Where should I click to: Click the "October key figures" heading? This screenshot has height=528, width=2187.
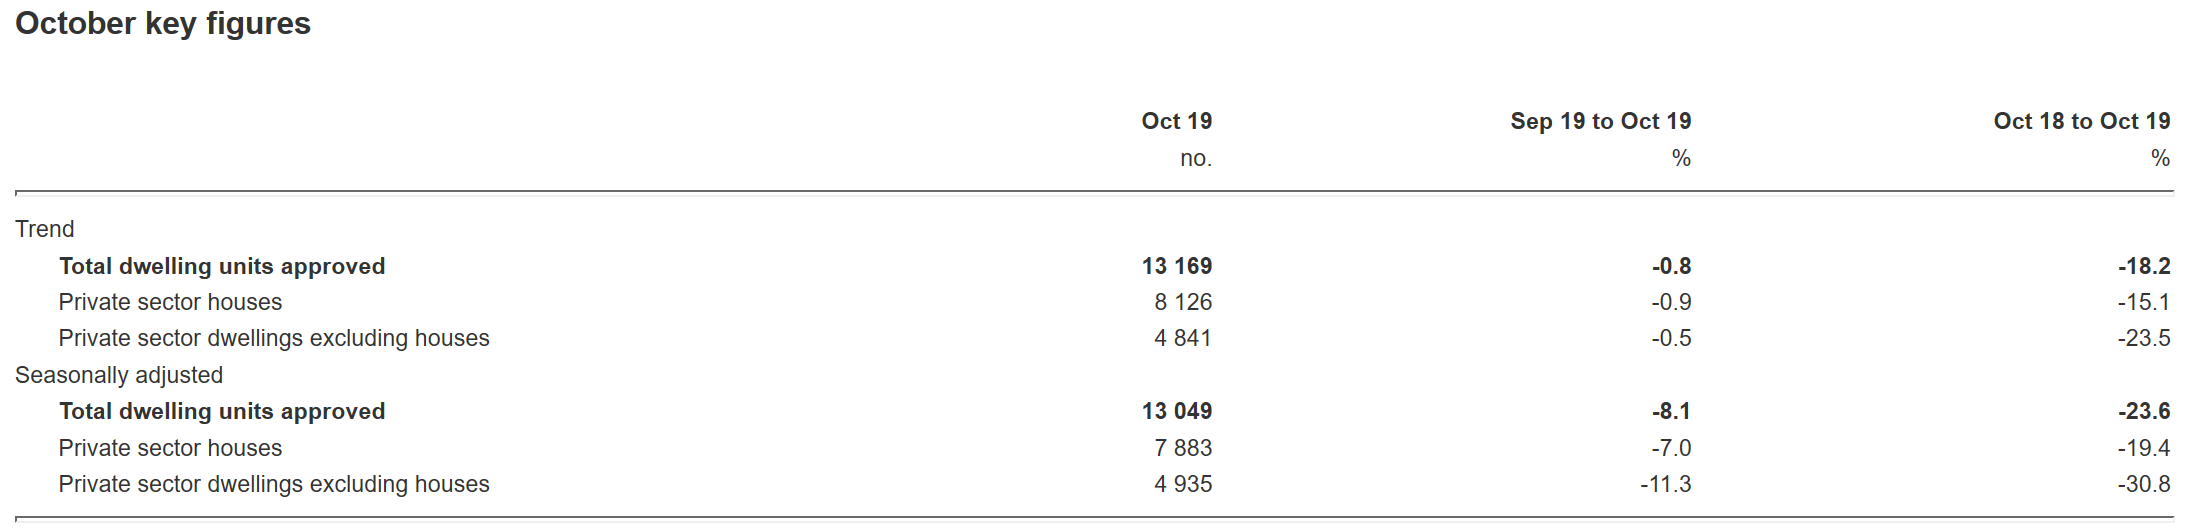pyautogui.click(x=163, y=23)
